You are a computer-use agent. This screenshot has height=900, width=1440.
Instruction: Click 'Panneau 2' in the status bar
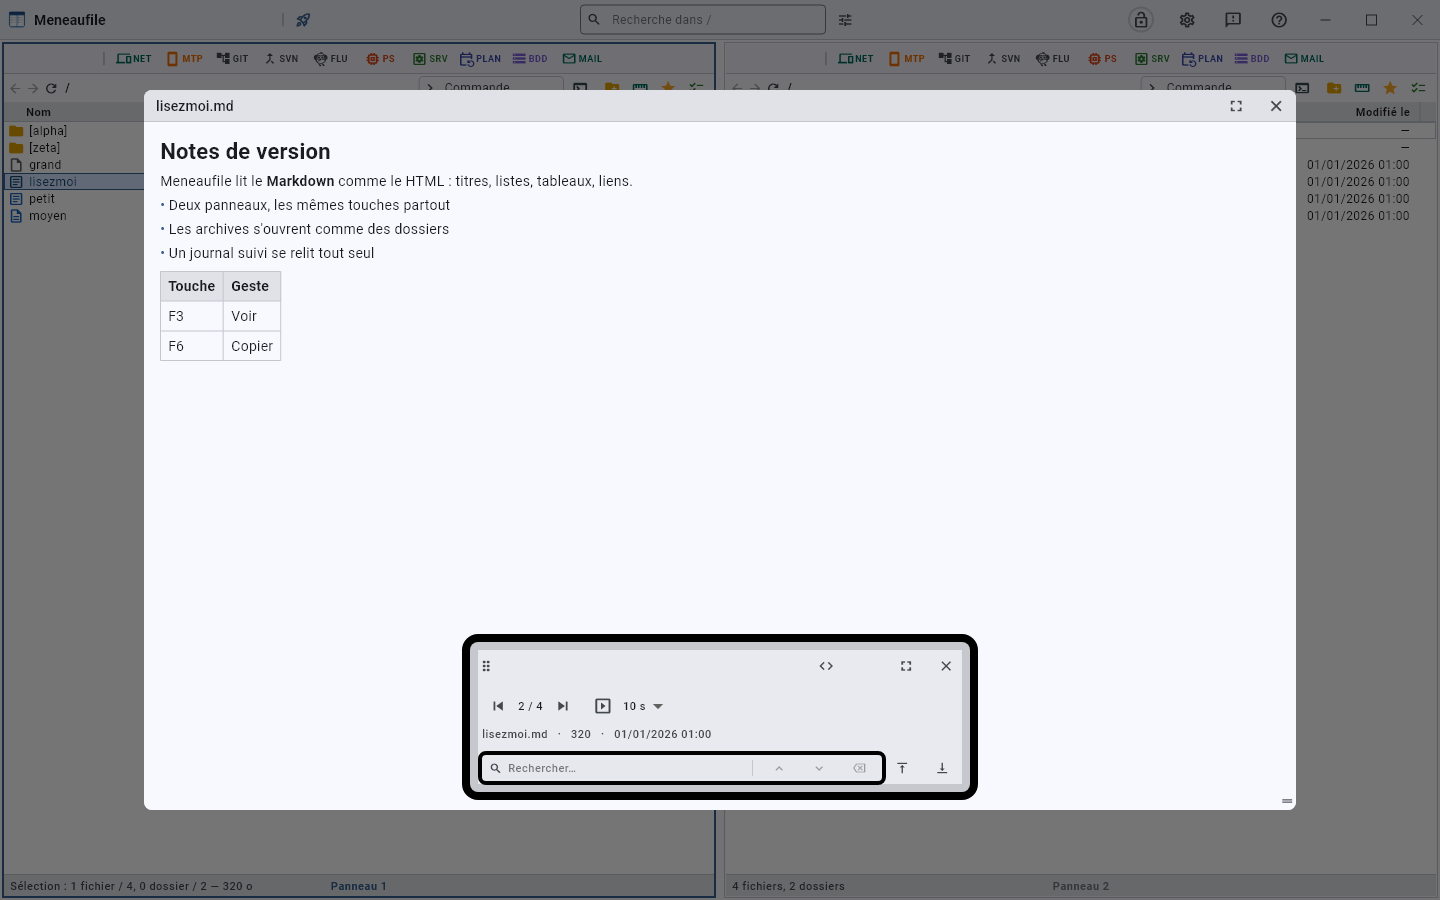coord(1080,886)
